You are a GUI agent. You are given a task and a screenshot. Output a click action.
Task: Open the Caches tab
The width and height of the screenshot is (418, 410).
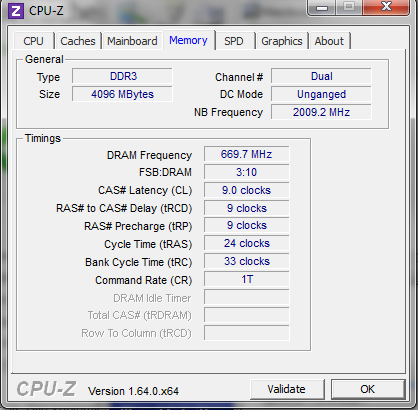[x=78, y=41]
